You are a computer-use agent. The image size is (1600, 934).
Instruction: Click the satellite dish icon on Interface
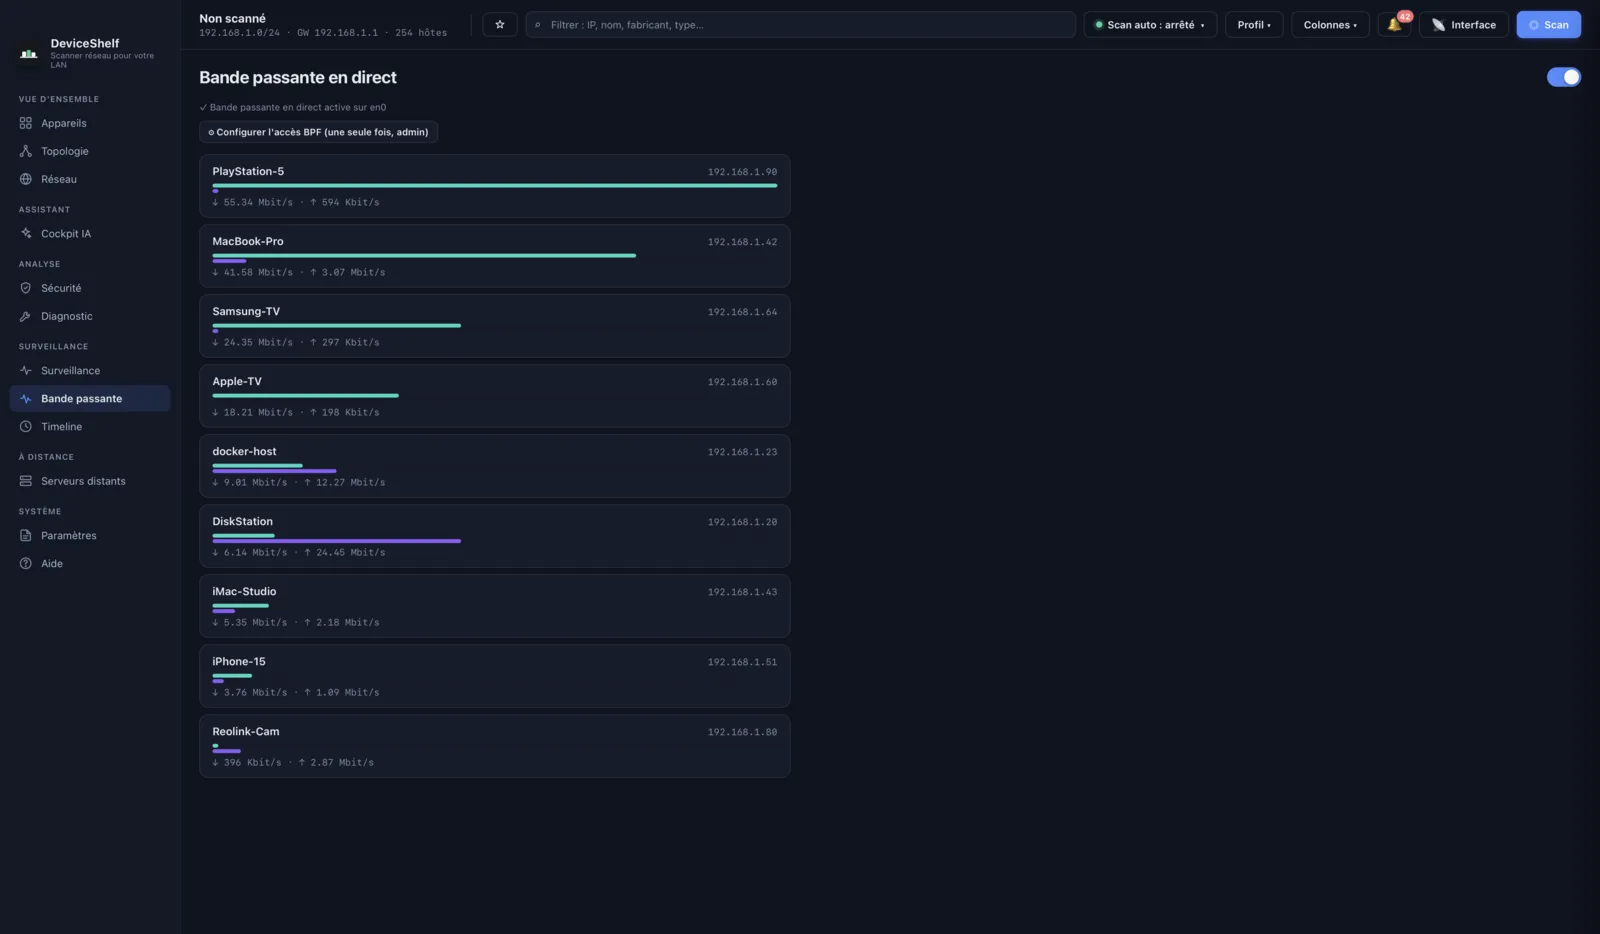coord(1438,25)
